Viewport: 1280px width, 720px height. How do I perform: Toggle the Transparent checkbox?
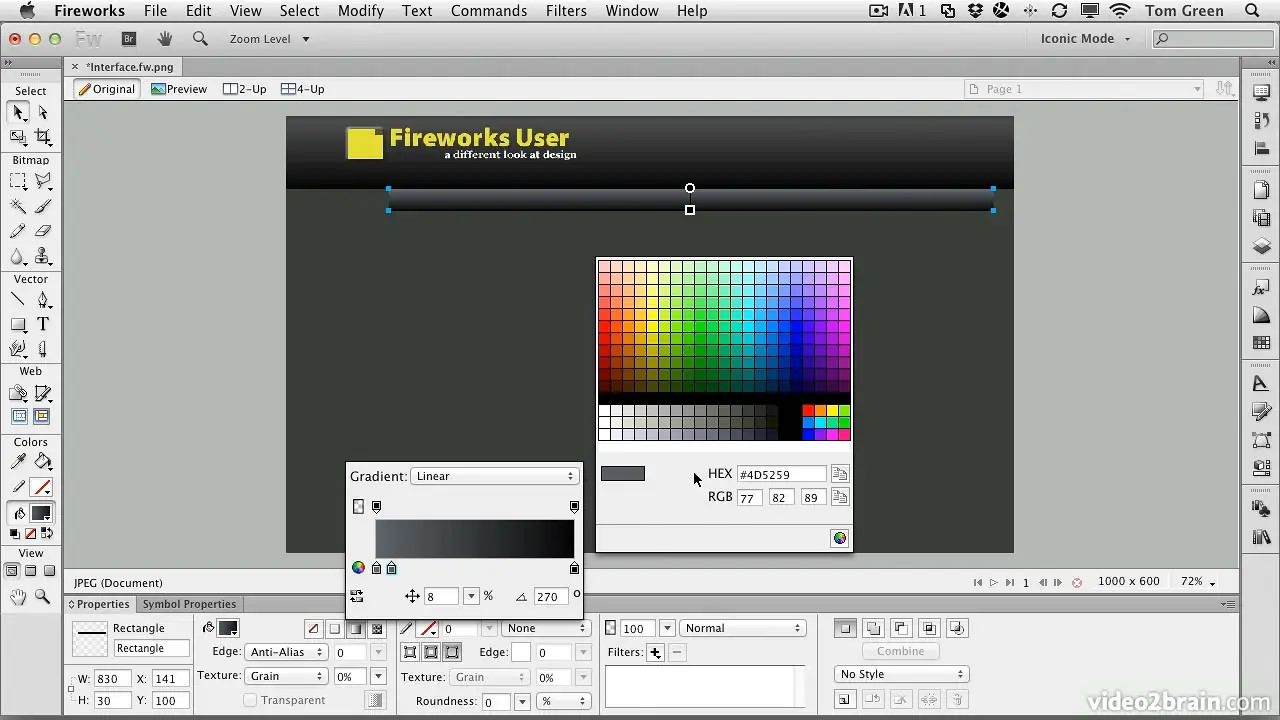(250, 700)
